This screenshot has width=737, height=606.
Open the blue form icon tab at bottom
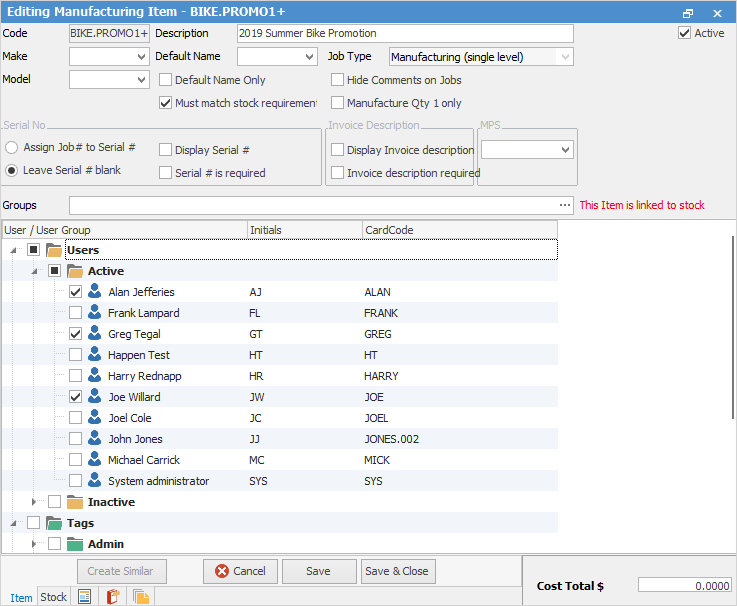(x=85, y=597)
